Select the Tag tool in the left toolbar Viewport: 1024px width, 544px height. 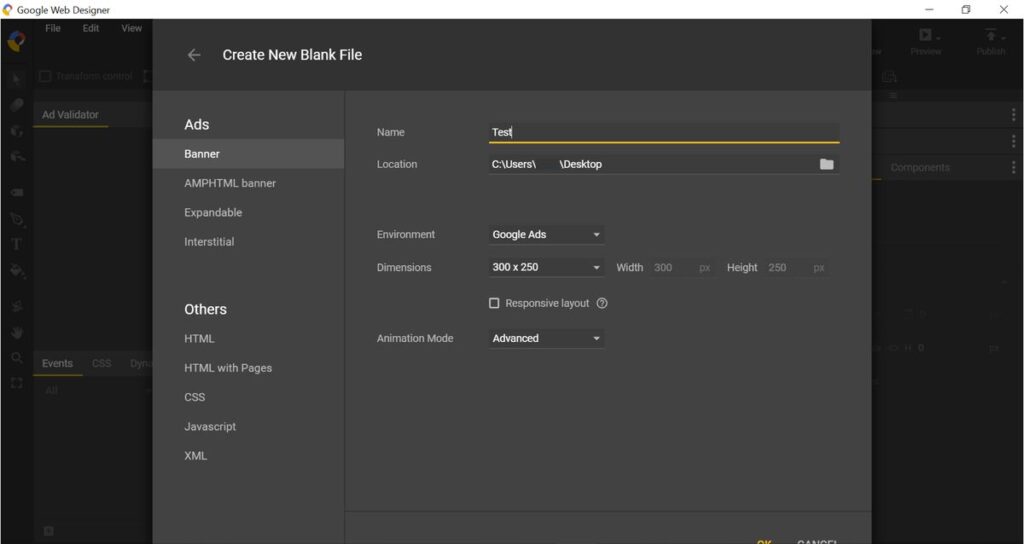(17, 193)
